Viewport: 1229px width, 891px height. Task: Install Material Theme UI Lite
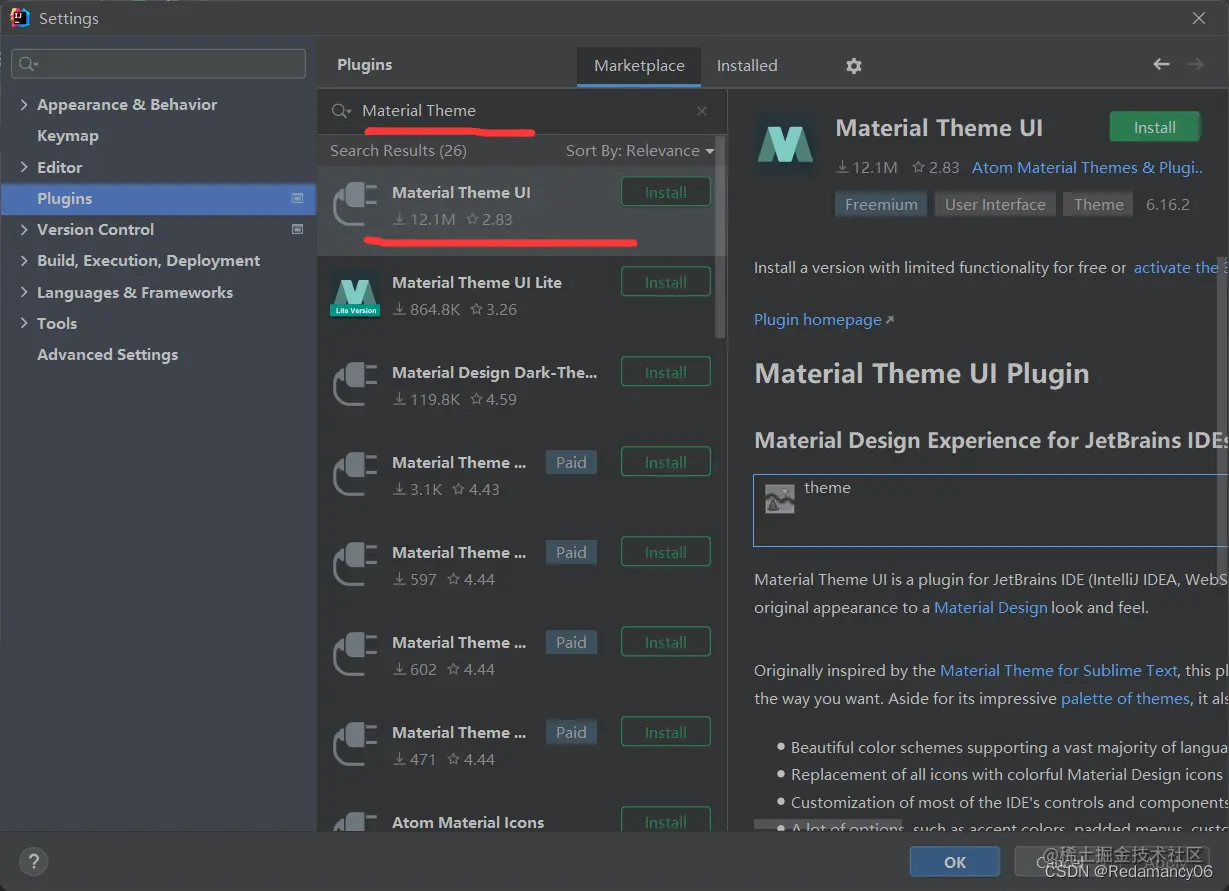coord(666,282)
